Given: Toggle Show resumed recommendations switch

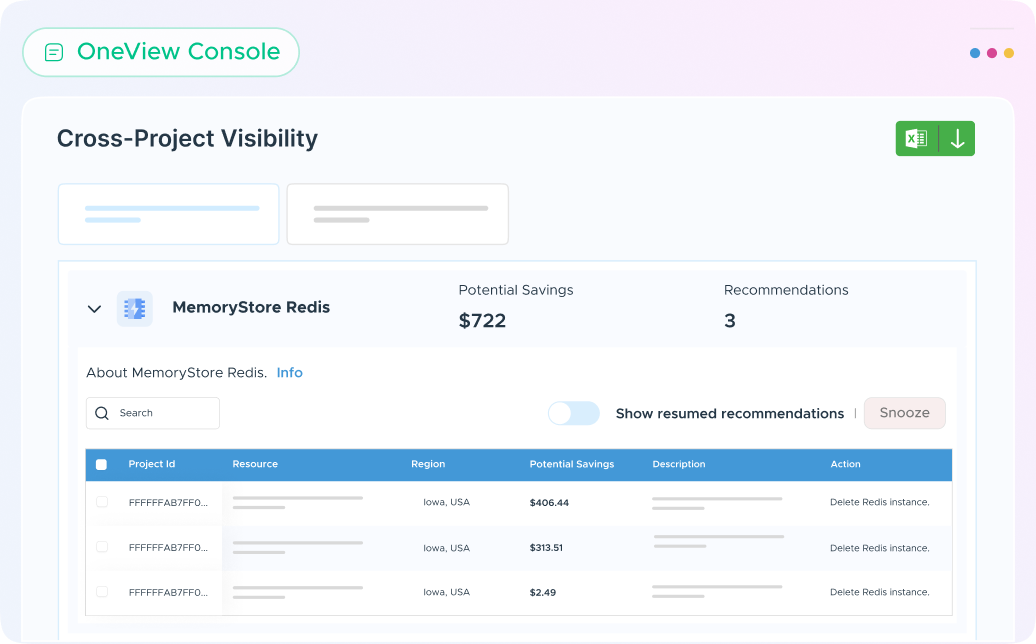Looking at the screenshot, I should [573, 413].
